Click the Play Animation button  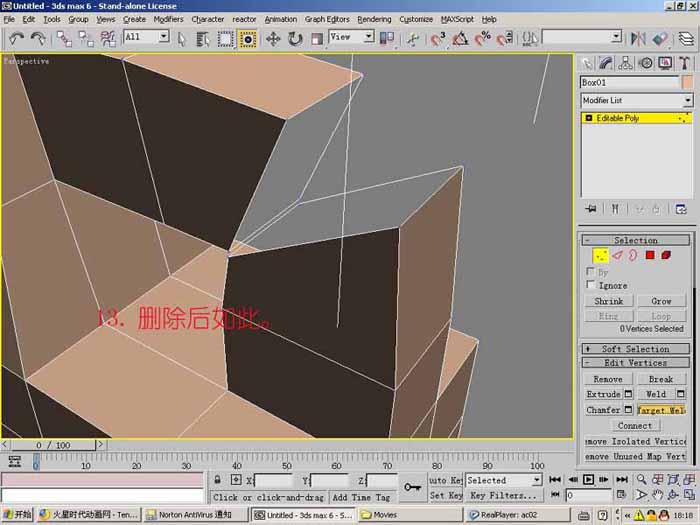(x=588, y=479)
